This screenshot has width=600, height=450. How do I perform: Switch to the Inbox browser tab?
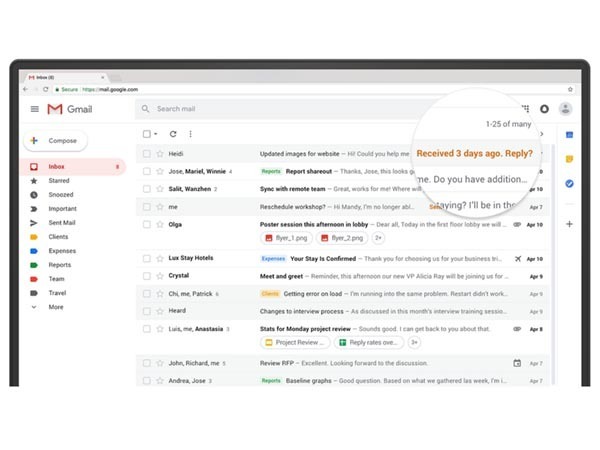tap(66, 77)
